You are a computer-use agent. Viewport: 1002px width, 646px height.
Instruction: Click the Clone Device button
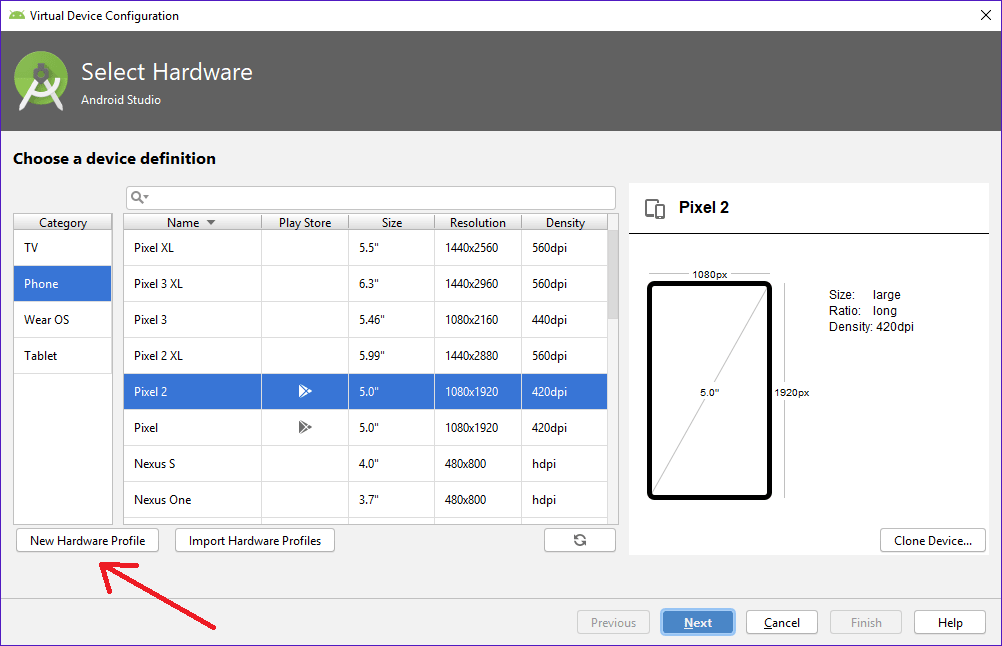[932, 541]
